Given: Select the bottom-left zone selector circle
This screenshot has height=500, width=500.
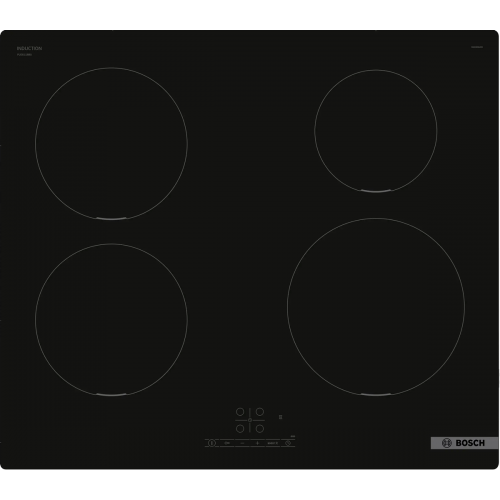Looking at the screenshot, I should pos(240,428).
